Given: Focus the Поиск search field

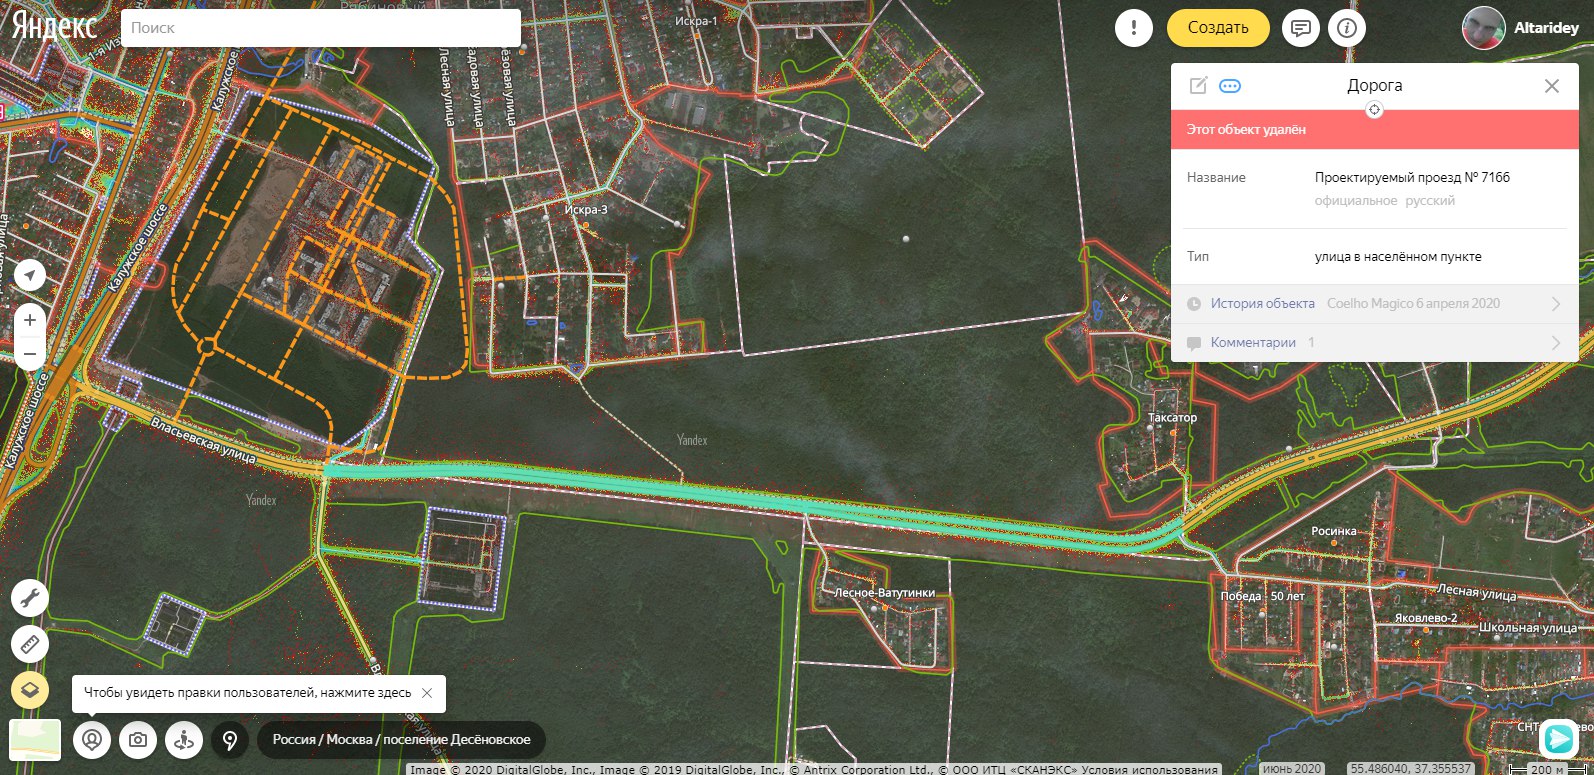Looking at the screenshot, I should point(320,28).
